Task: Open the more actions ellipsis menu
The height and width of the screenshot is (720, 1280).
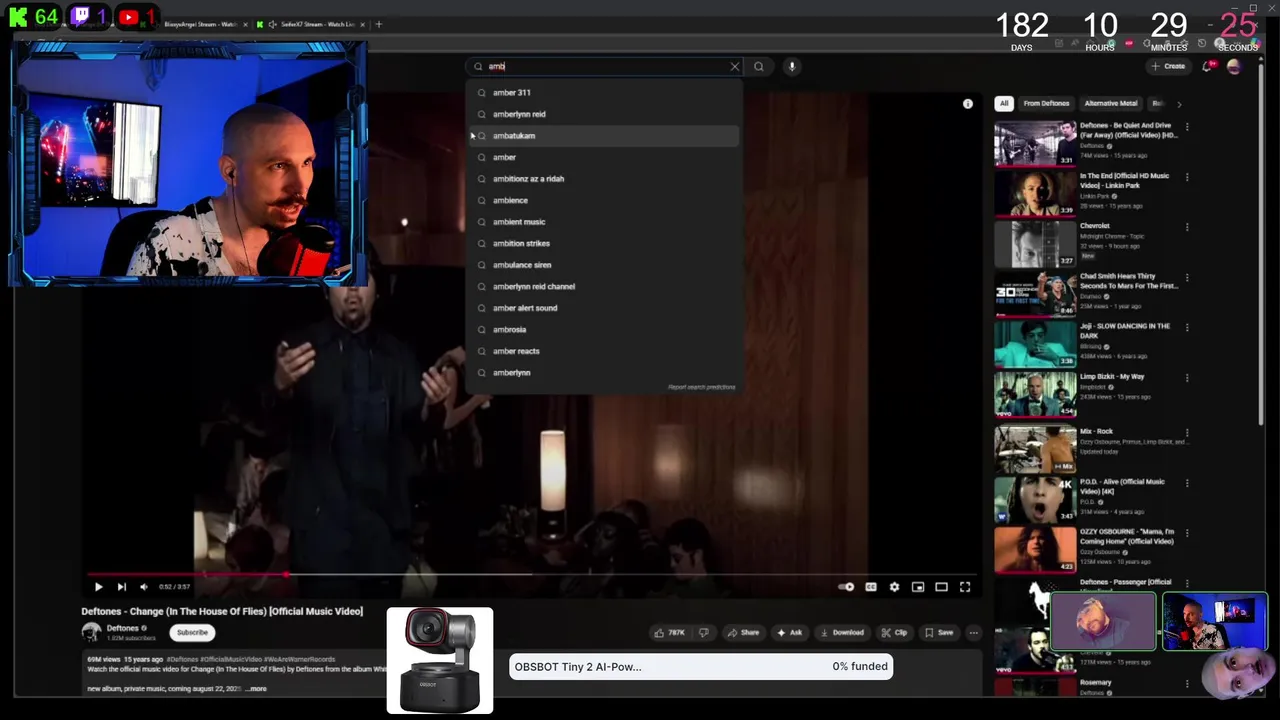Action: 973,632
